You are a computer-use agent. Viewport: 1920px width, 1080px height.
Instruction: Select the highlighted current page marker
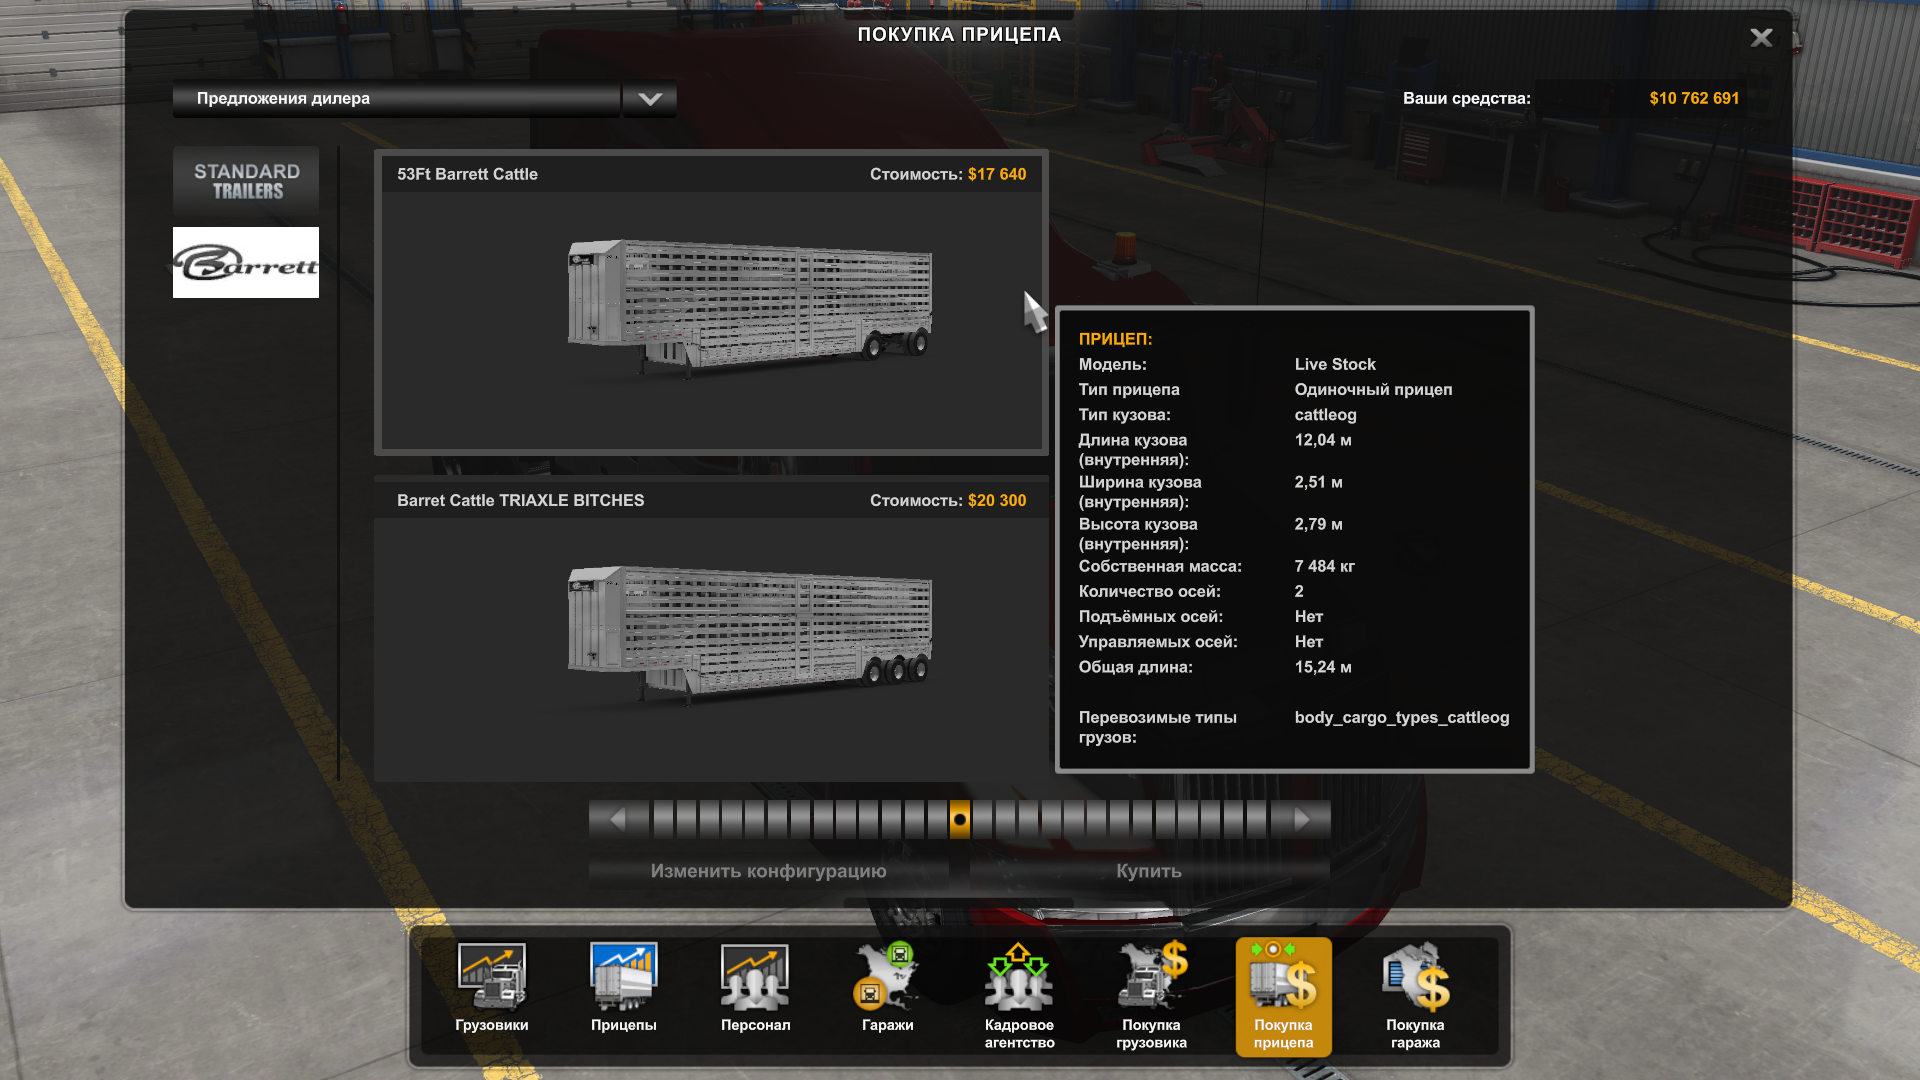tap(959, 820)
